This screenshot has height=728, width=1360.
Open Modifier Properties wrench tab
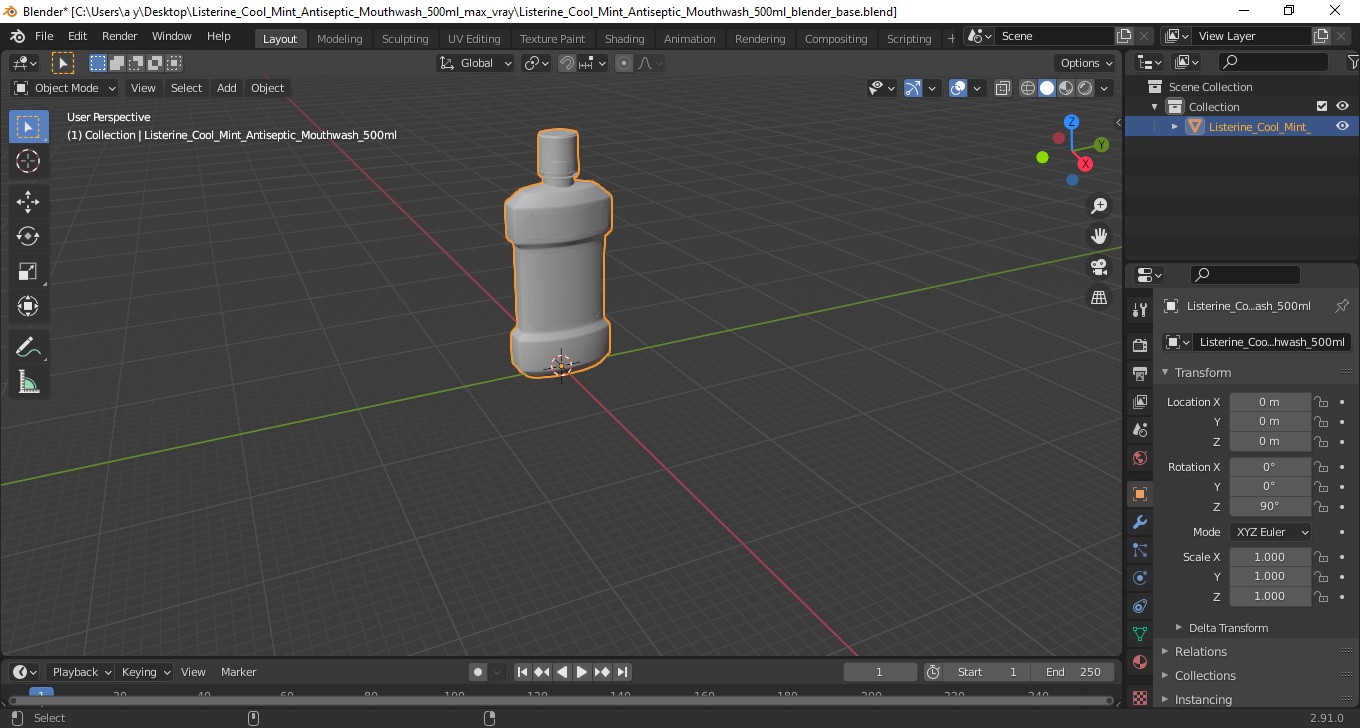tap(1139, 522)
